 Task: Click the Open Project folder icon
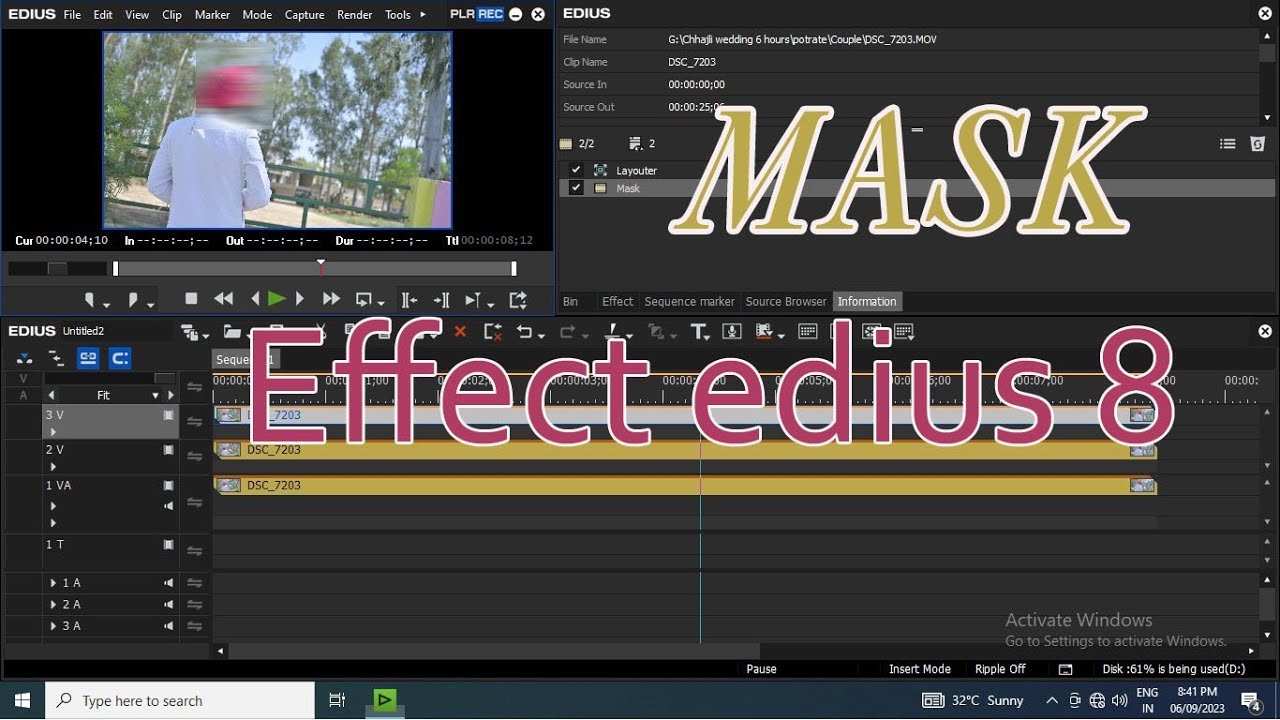click(231, 331)
